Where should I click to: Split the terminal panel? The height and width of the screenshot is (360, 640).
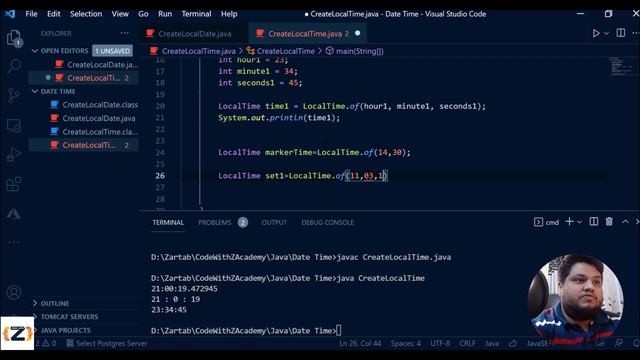coord(593,222)
